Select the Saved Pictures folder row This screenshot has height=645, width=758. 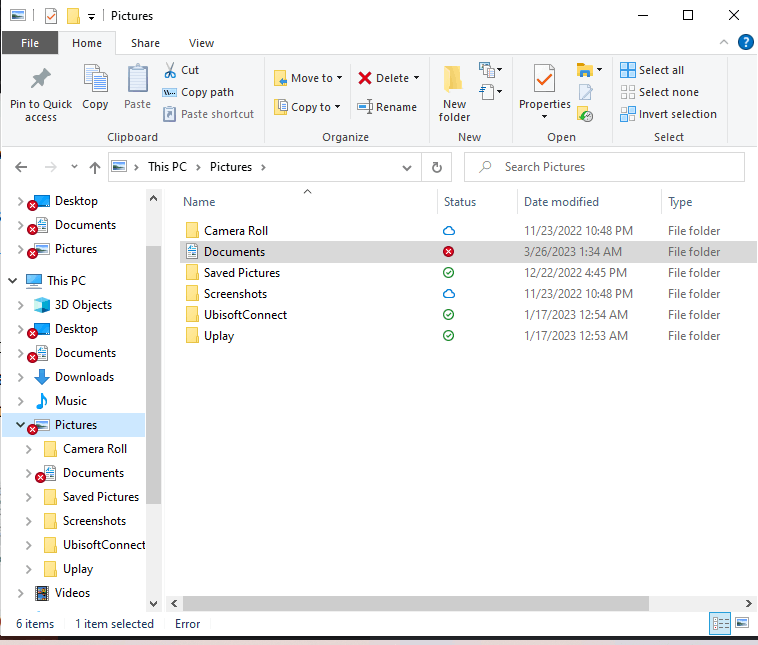[x=468, y=273]
